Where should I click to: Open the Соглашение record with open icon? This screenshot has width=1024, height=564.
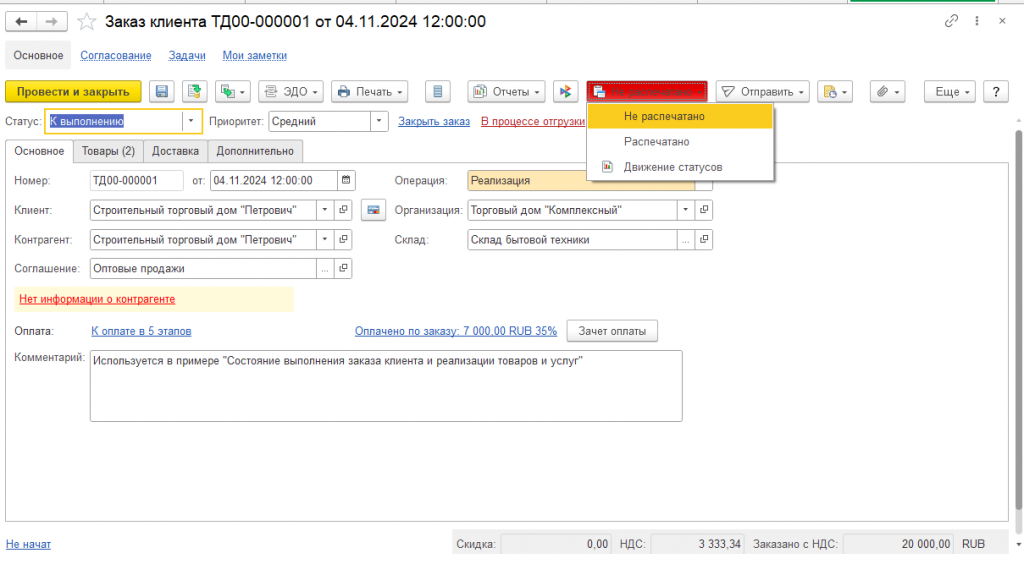[344, 269]
